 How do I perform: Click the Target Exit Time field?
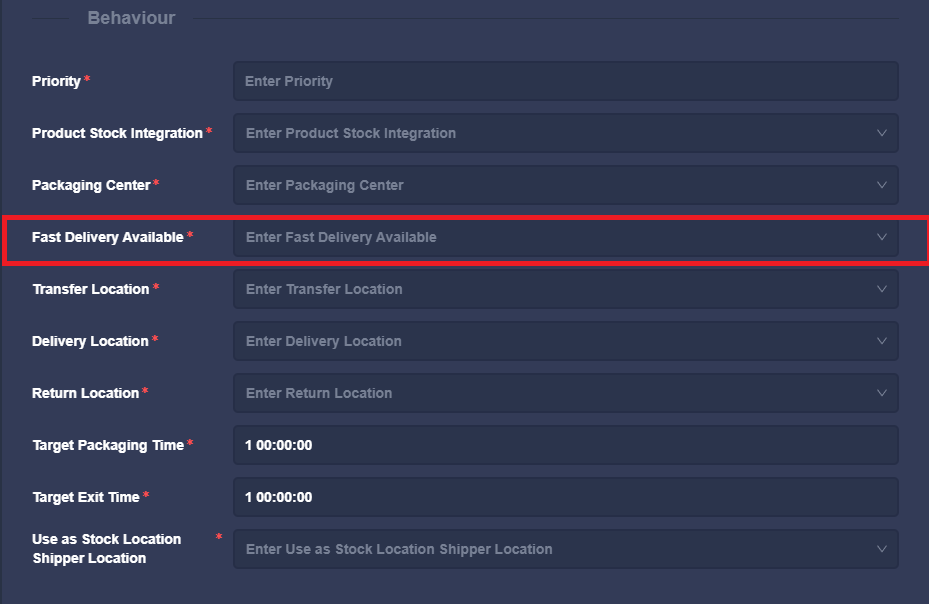566,497
